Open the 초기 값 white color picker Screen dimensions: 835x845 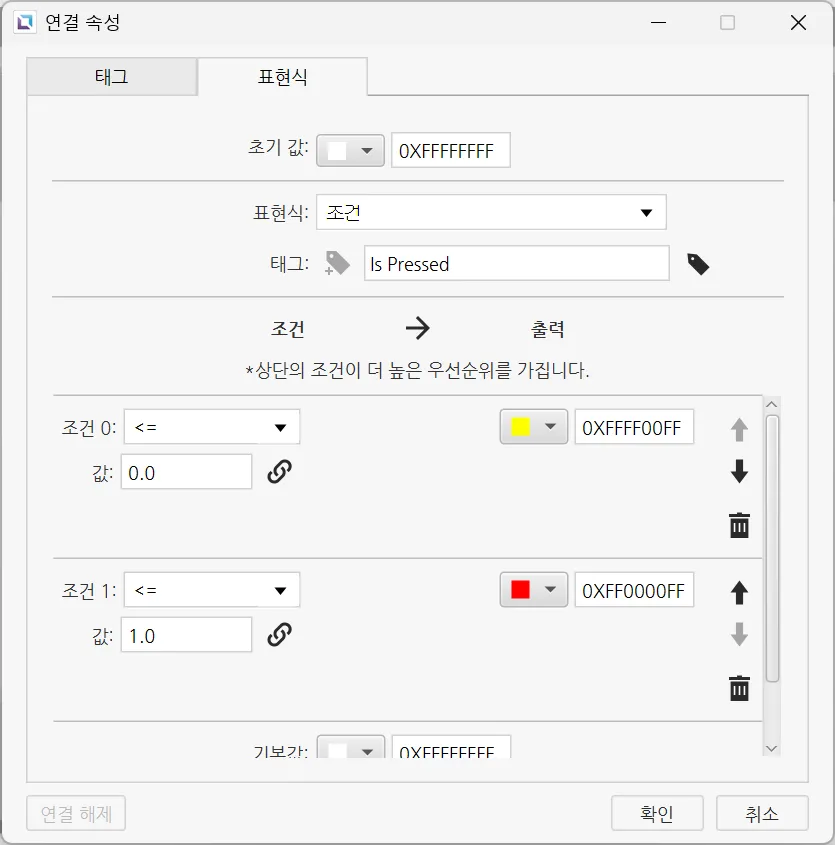pos(350,151)
